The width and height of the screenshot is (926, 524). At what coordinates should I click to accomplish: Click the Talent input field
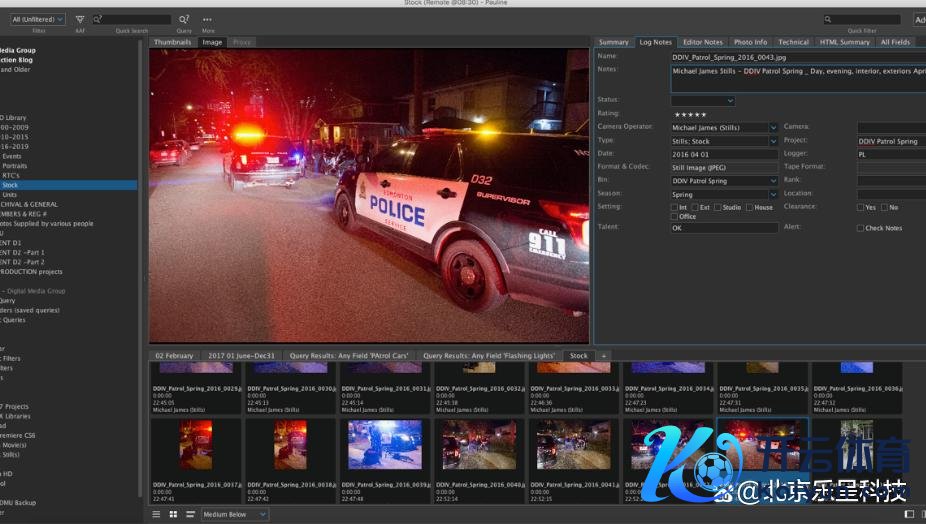pos(724,228)
